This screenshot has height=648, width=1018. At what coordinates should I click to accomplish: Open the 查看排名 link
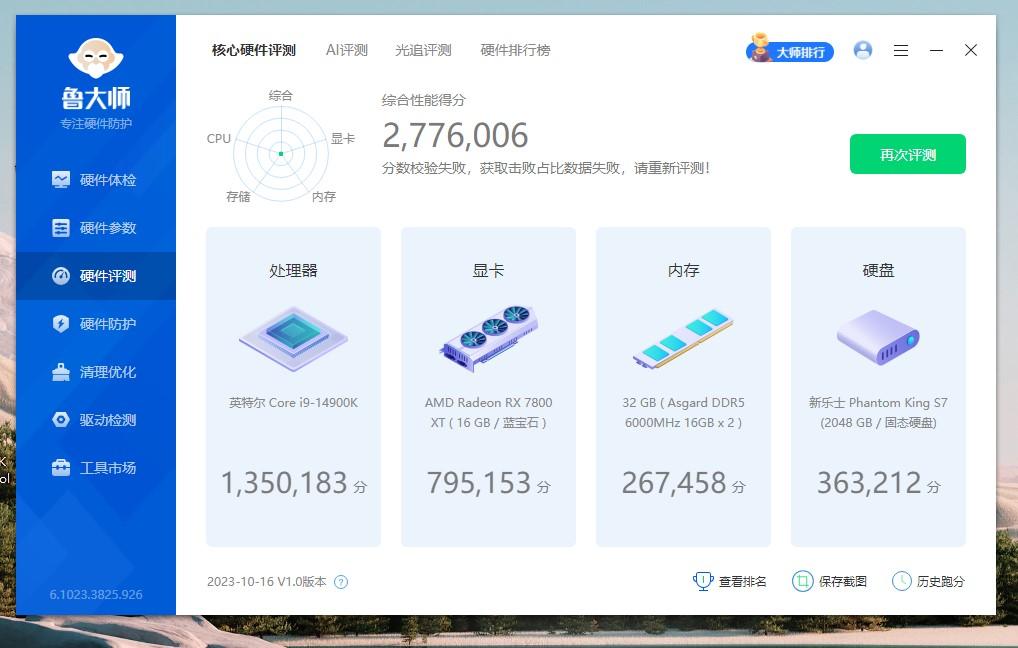[743, 582]
